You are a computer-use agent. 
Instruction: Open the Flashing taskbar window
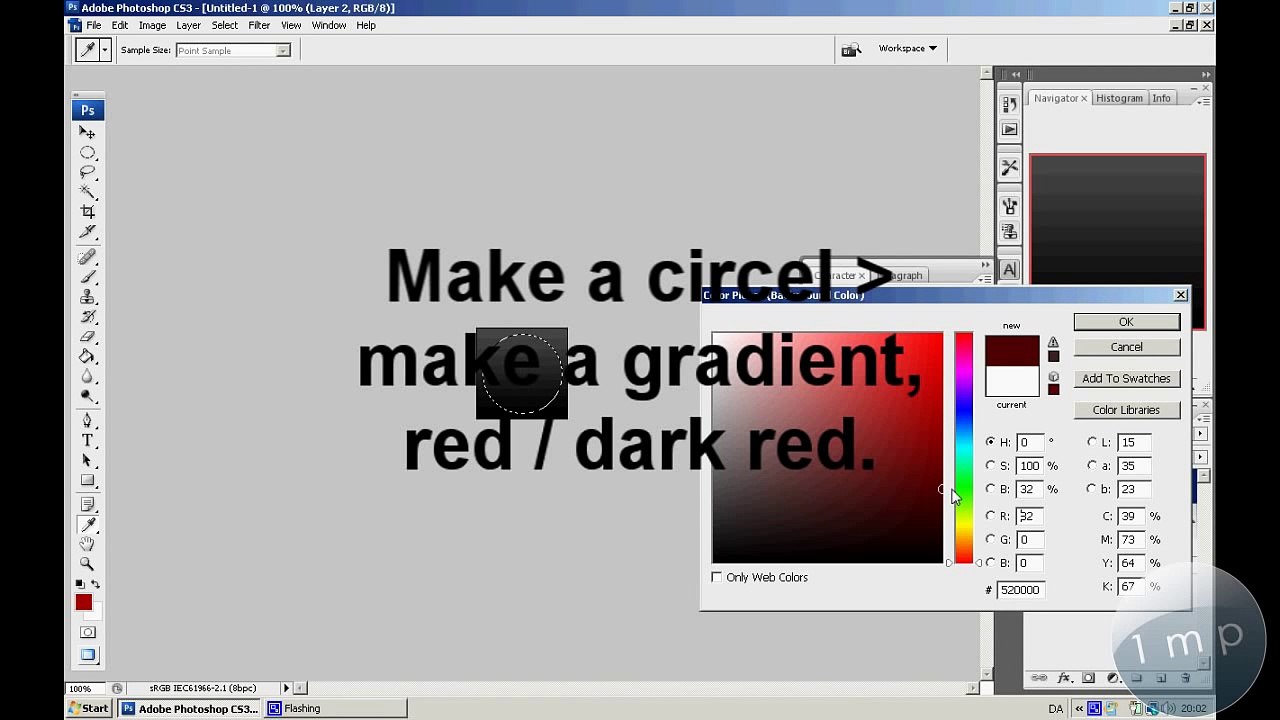tap(335, 708)
